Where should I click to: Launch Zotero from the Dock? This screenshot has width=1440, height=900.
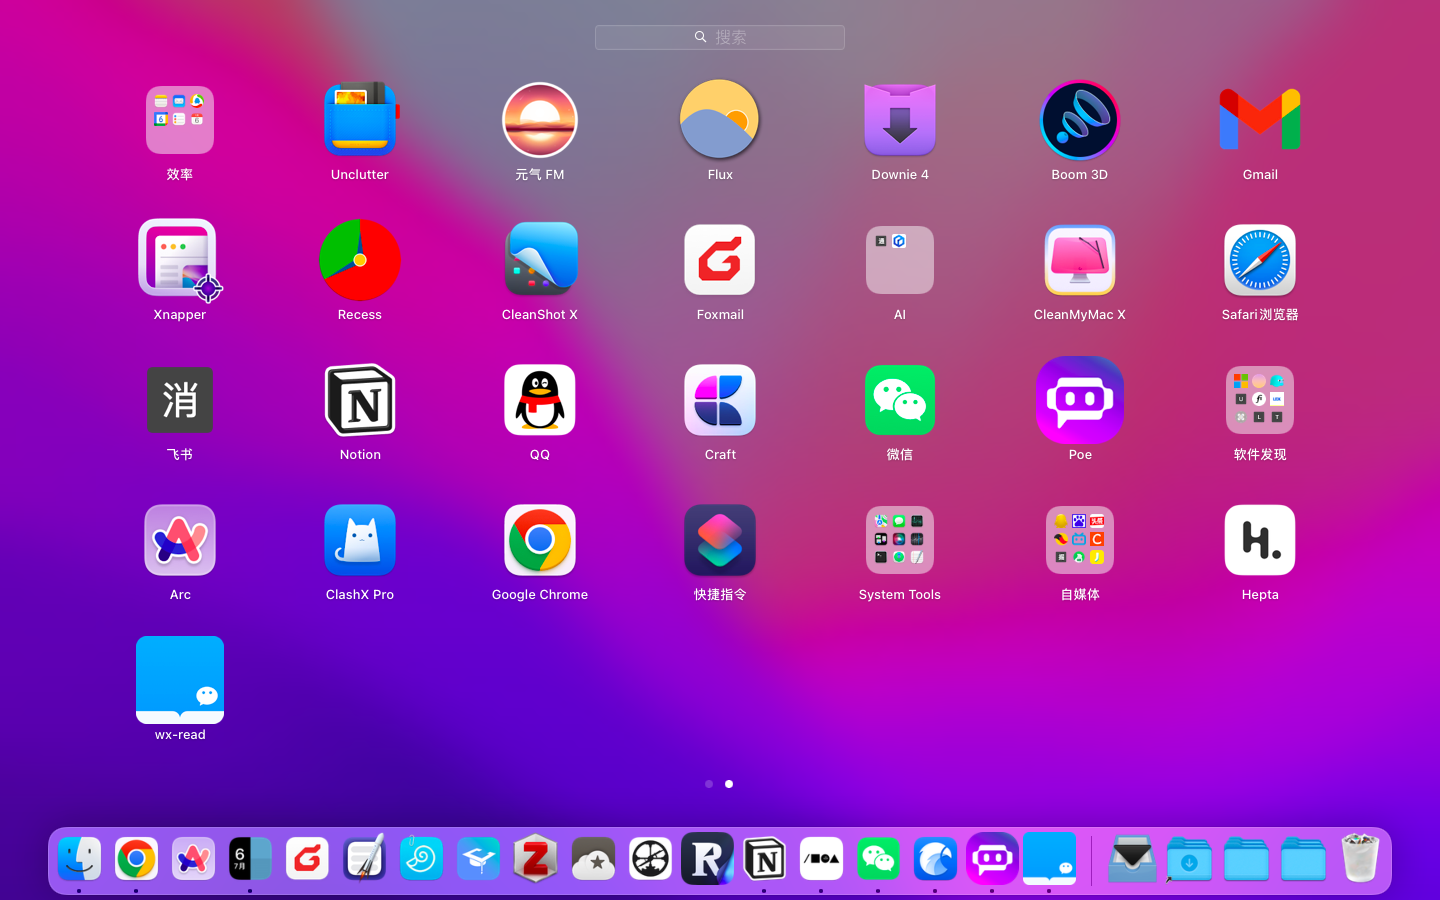tap(535, 859)
